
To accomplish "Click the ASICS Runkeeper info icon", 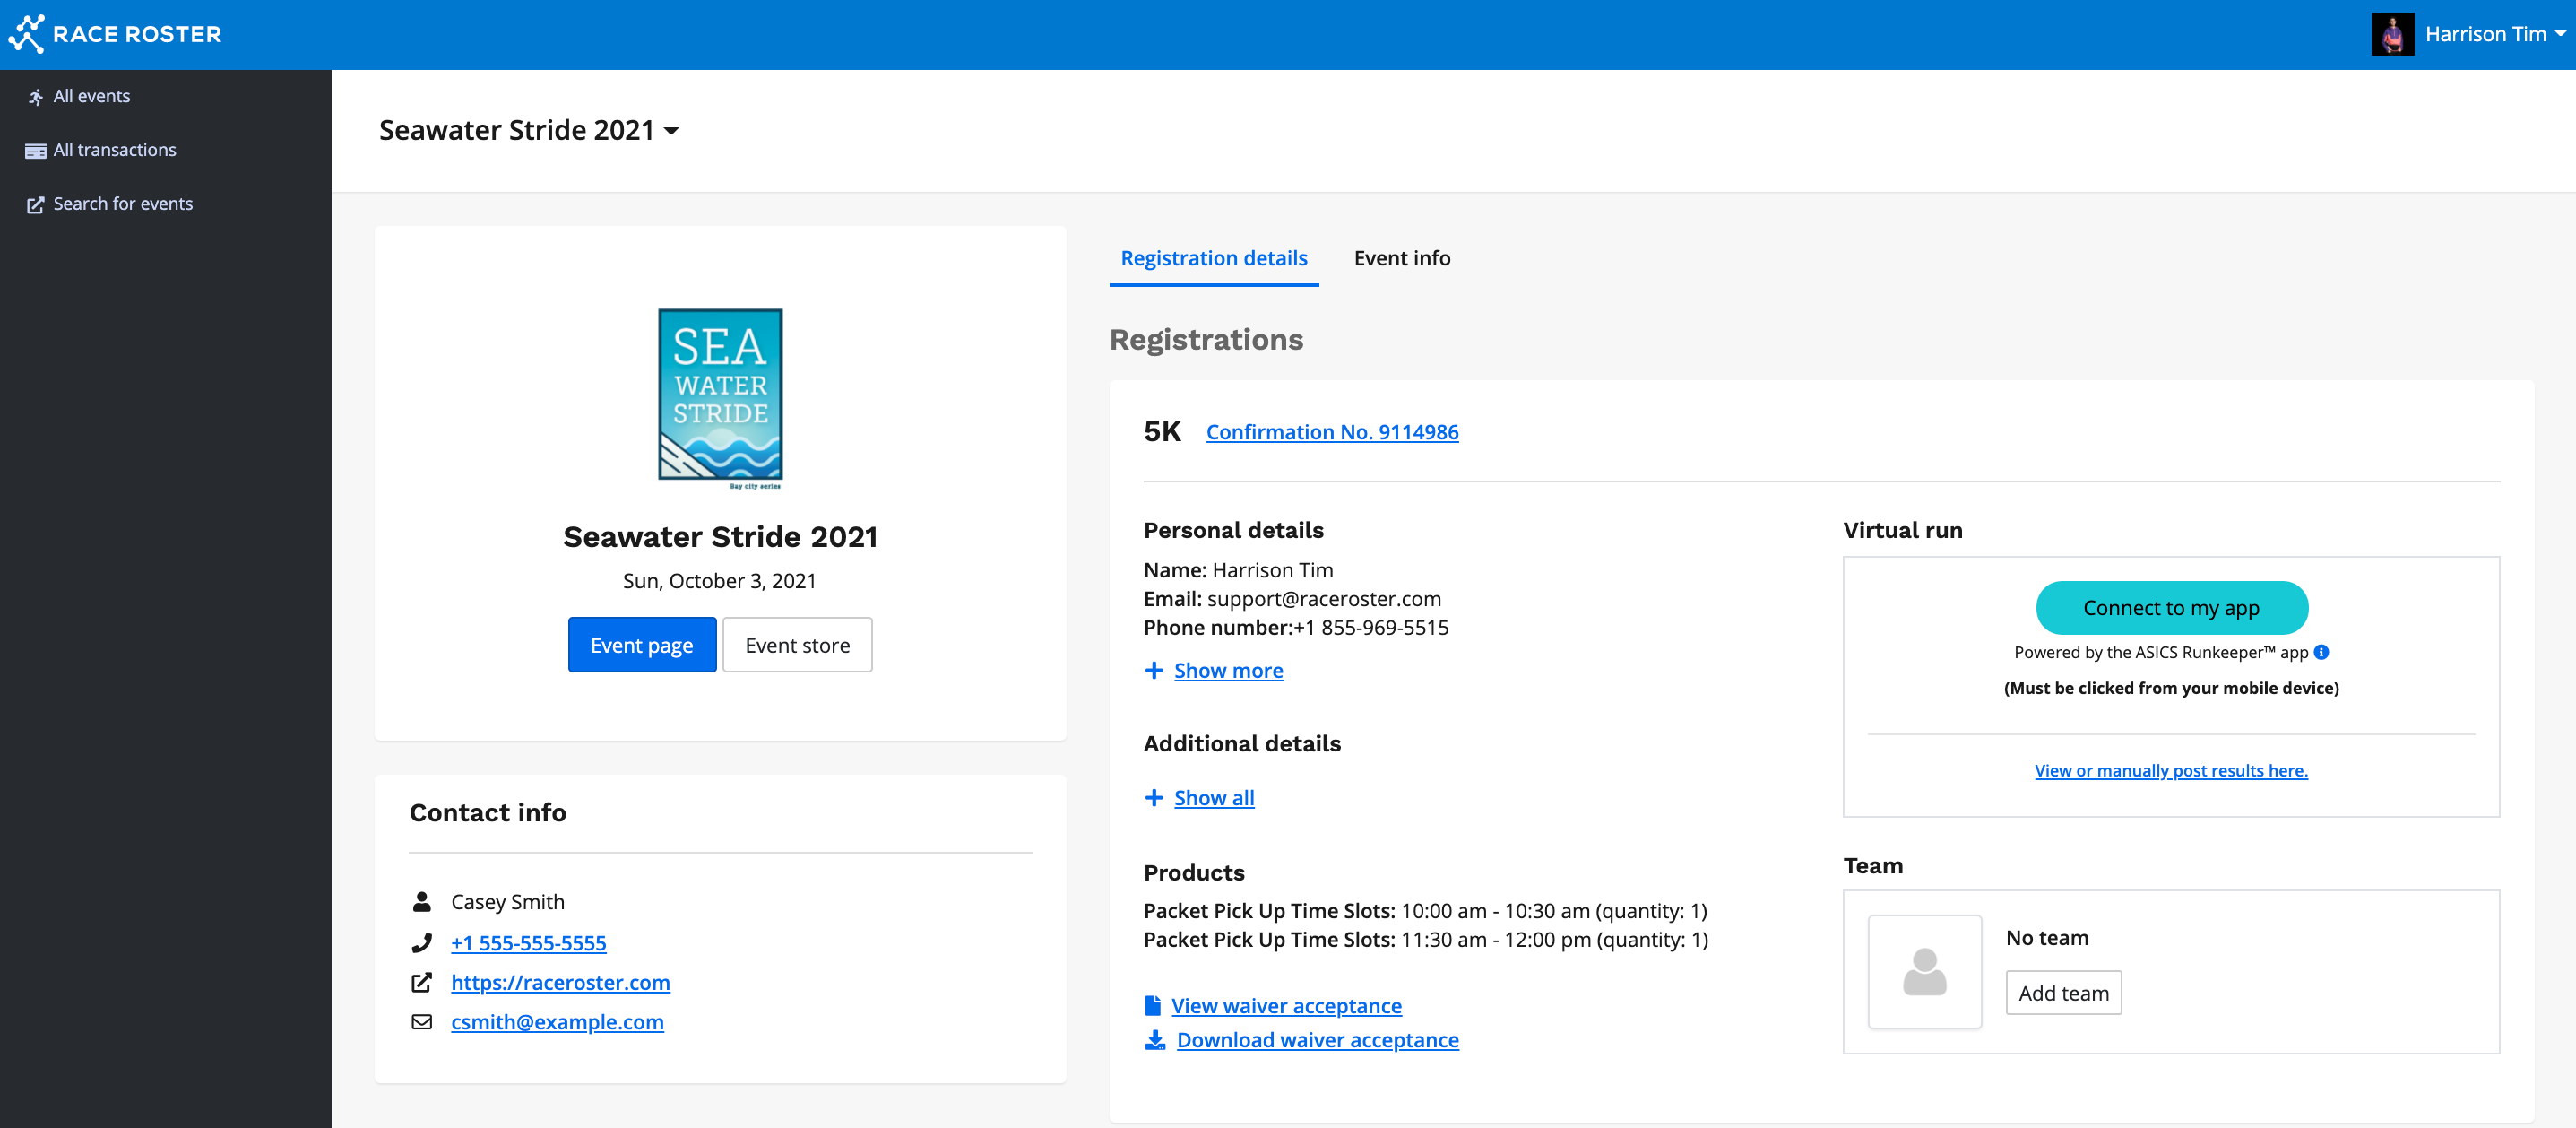I will click(2321, 652).
